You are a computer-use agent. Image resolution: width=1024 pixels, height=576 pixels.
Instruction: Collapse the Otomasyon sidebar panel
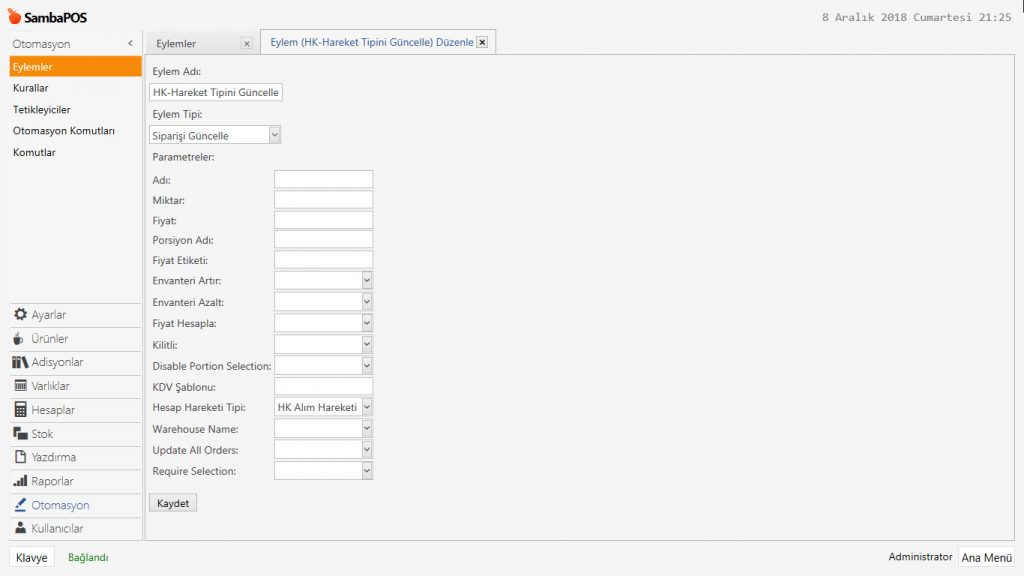pos(130,44)
